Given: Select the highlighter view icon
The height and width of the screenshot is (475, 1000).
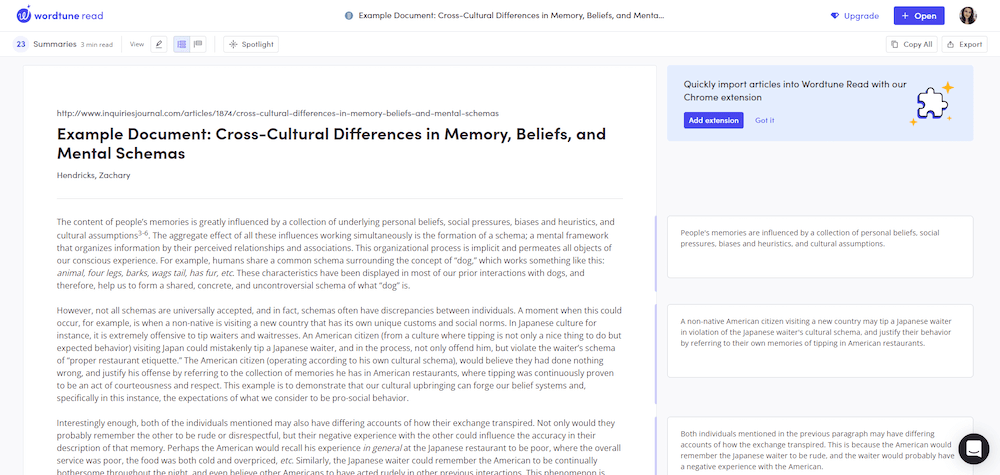Looking at the screenshot, I should (x=160, y=44).
